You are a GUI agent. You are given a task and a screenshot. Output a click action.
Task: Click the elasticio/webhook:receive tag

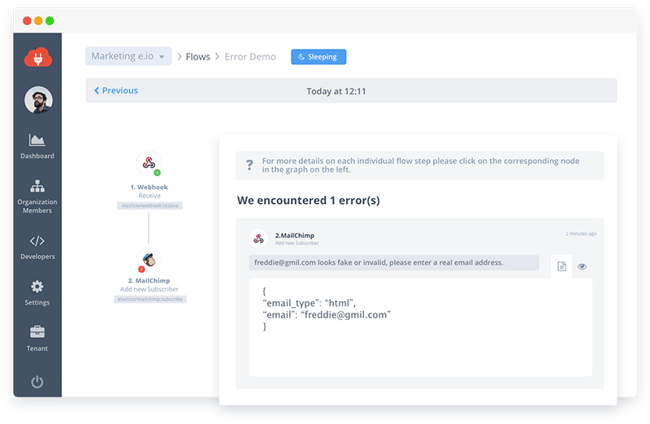[150, 206]
